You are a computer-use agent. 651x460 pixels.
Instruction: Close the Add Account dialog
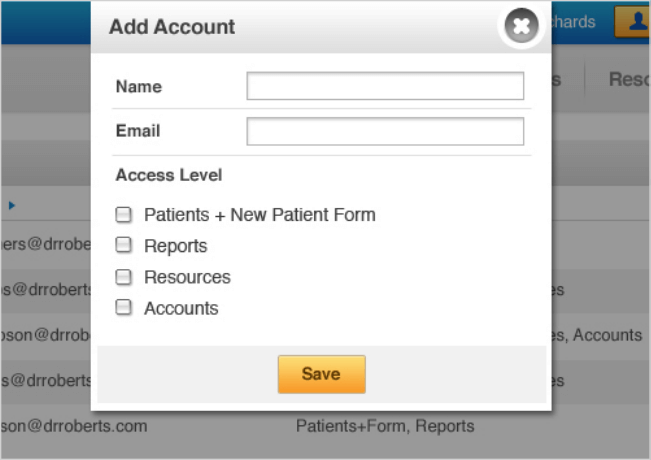tap(520, 26)
